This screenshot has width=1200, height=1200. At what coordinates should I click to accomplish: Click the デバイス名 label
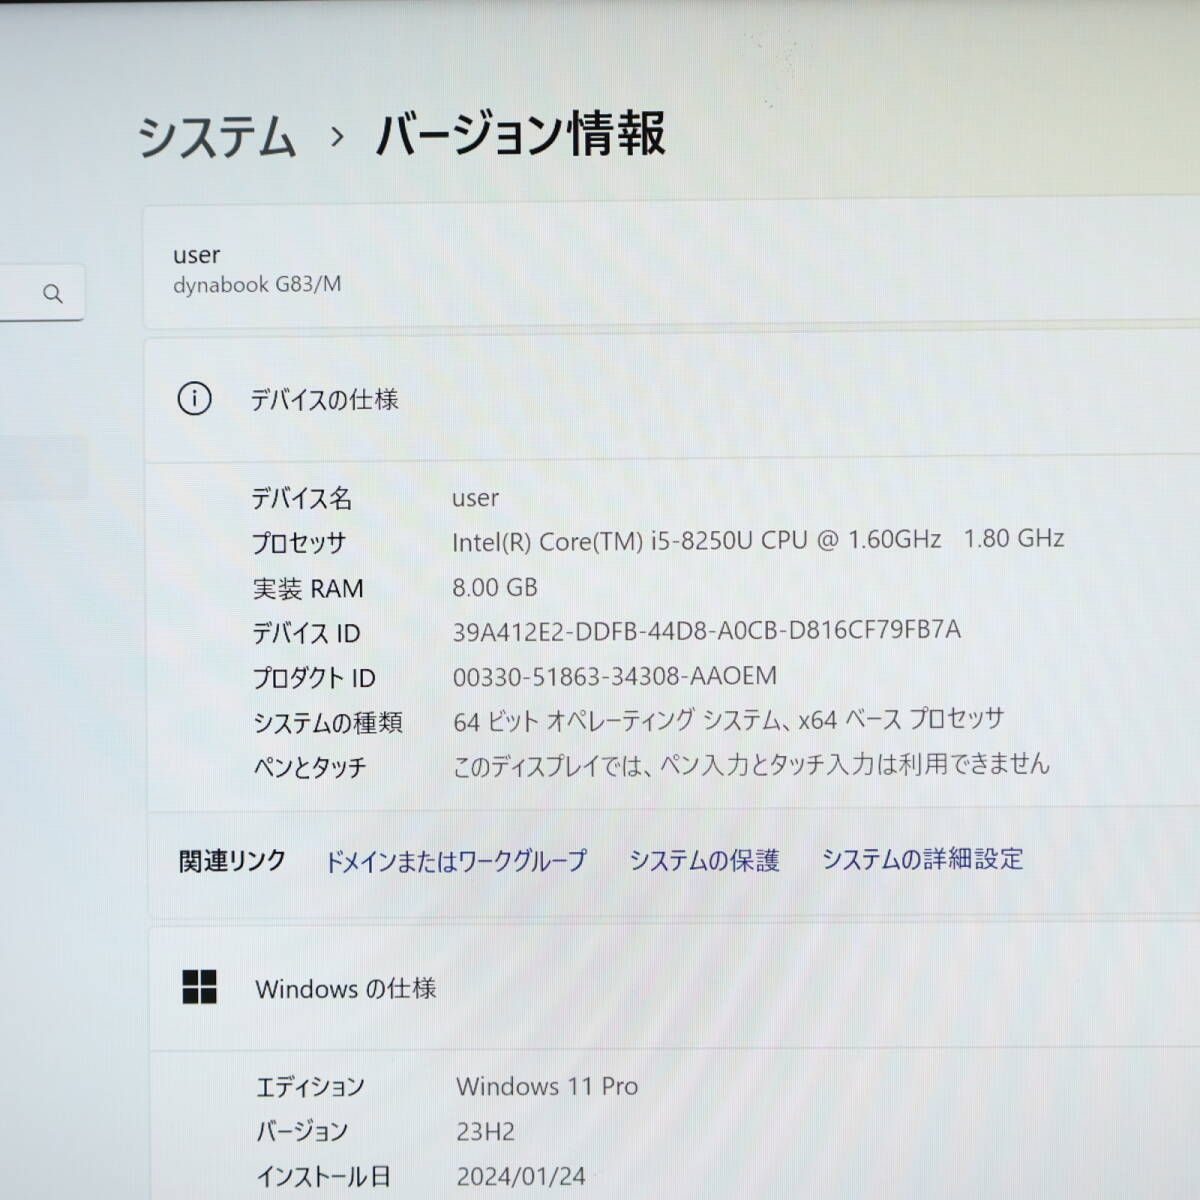tap(301, 498)
